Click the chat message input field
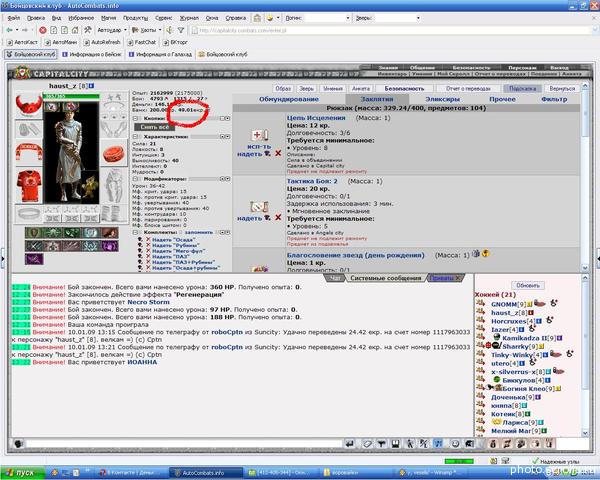This screenshot has width=600, height=480. pyautogui.click(x=184, y=444)
